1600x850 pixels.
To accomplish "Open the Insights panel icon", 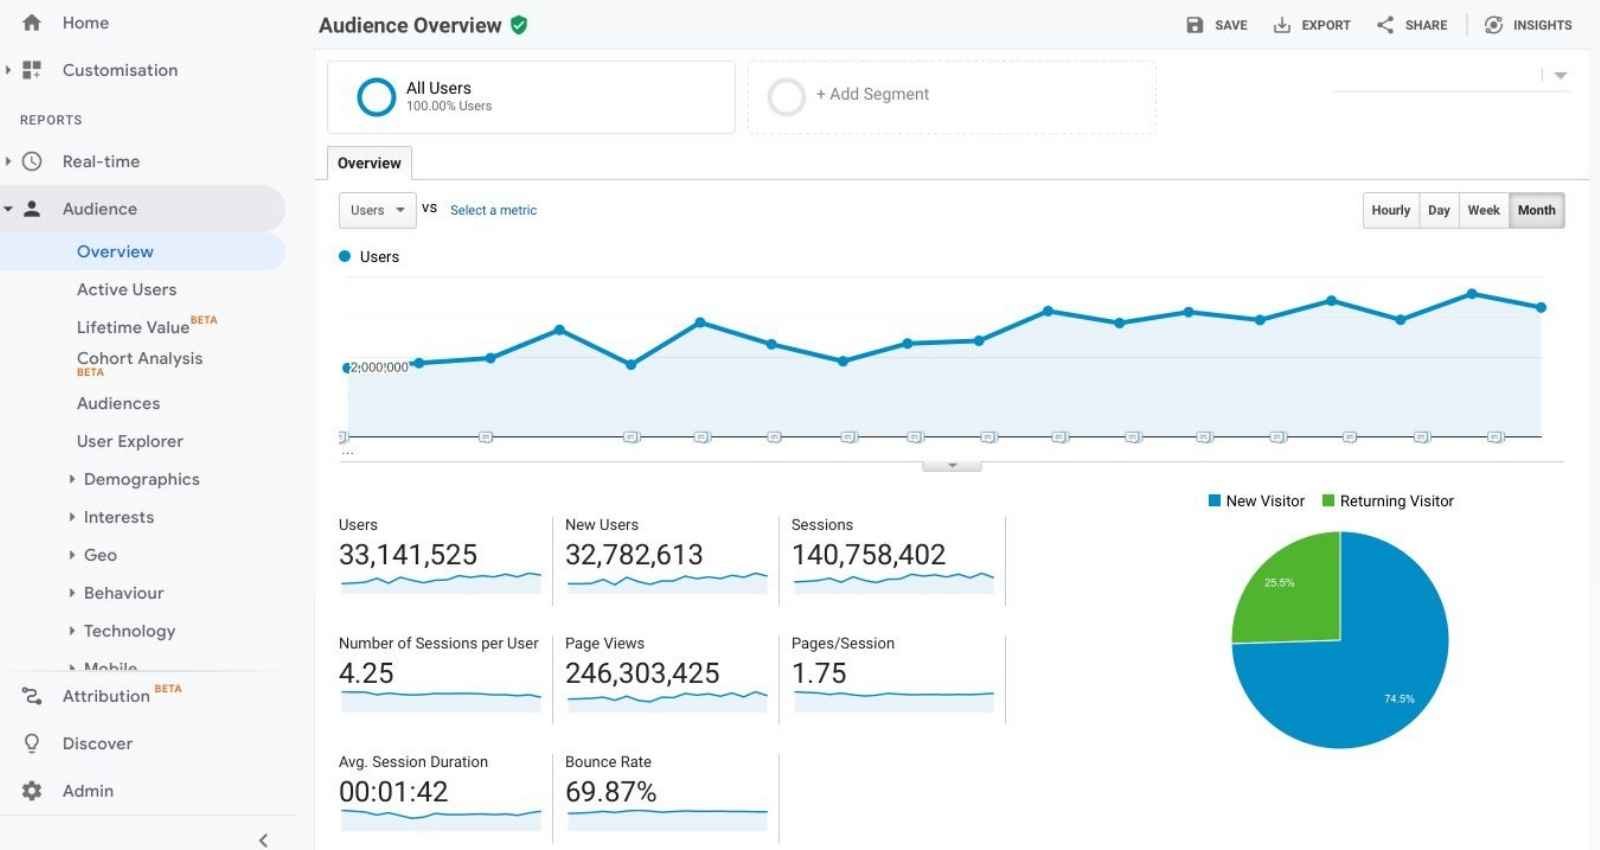I will [1493, 25].
